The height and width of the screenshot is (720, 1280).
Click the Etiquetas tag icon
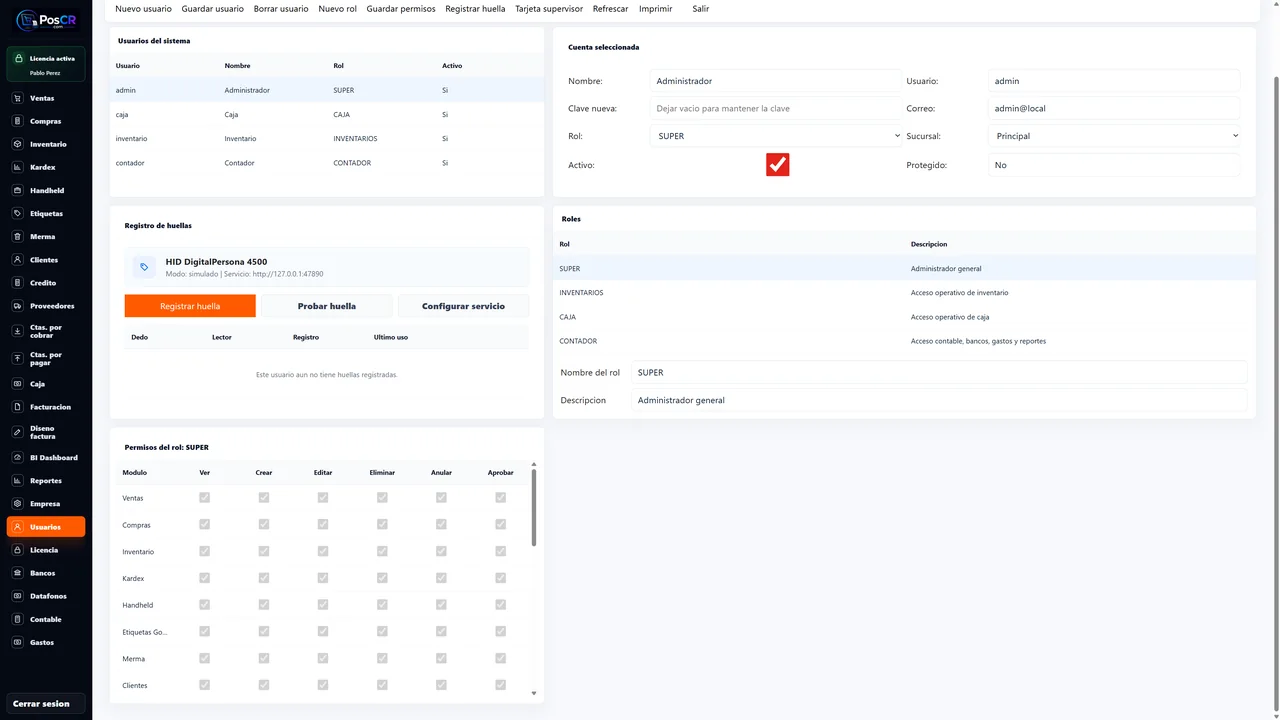click(18, 213)
